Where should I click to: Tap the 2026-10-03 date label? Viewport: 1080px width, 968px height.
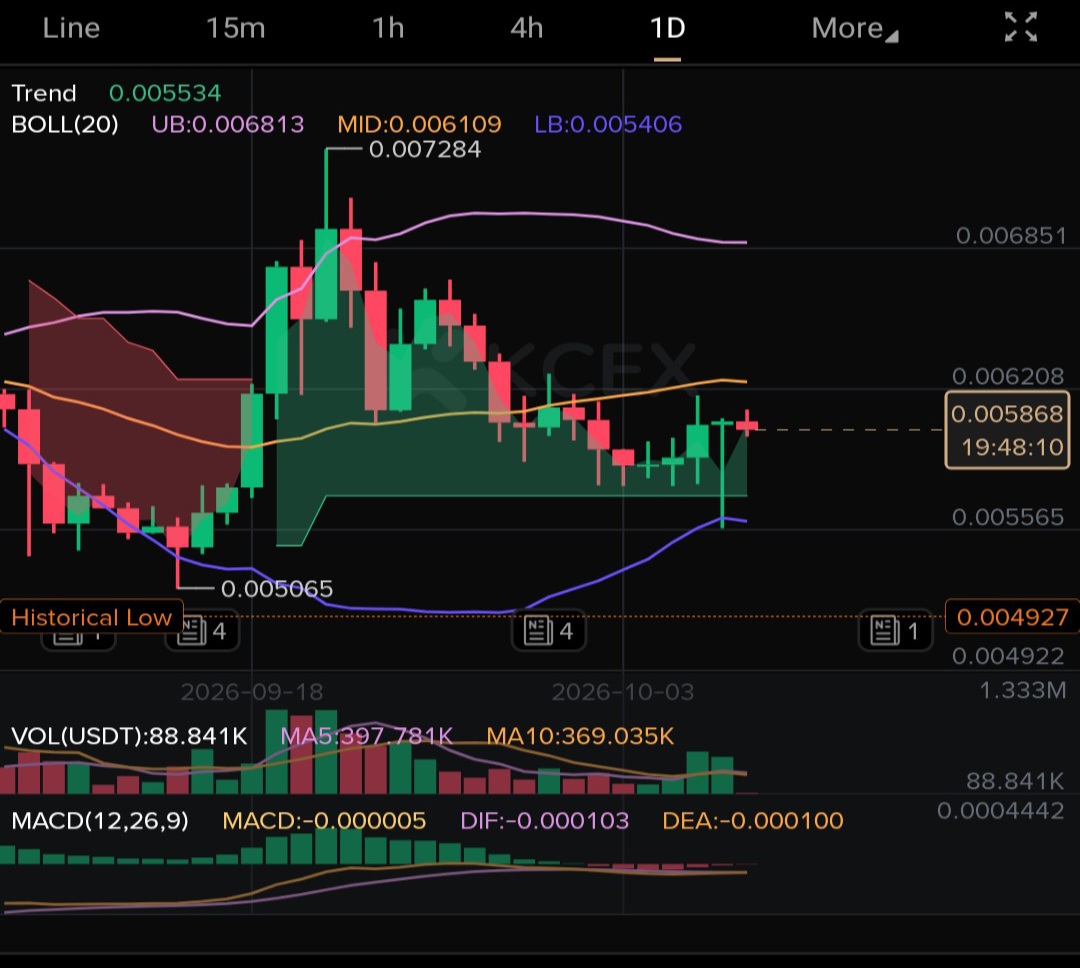(x=623, y=692)
